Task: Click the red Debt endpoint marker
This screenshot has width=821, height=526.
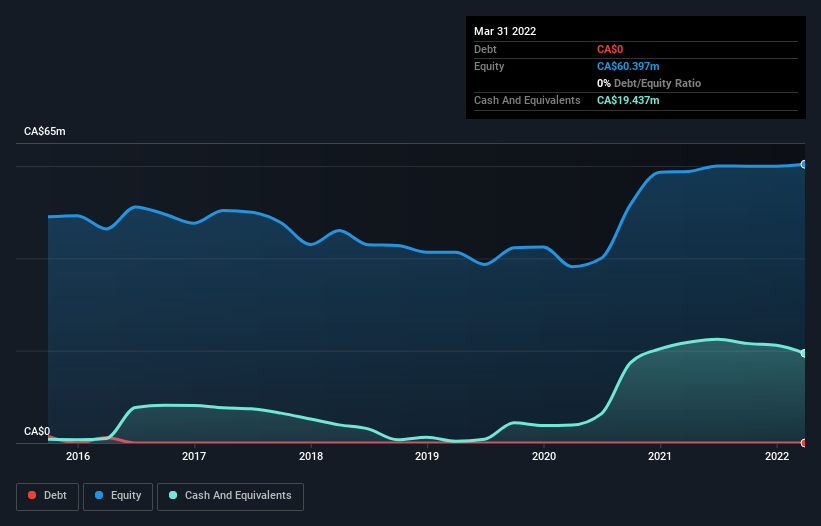Action: [x=804, y=443]
